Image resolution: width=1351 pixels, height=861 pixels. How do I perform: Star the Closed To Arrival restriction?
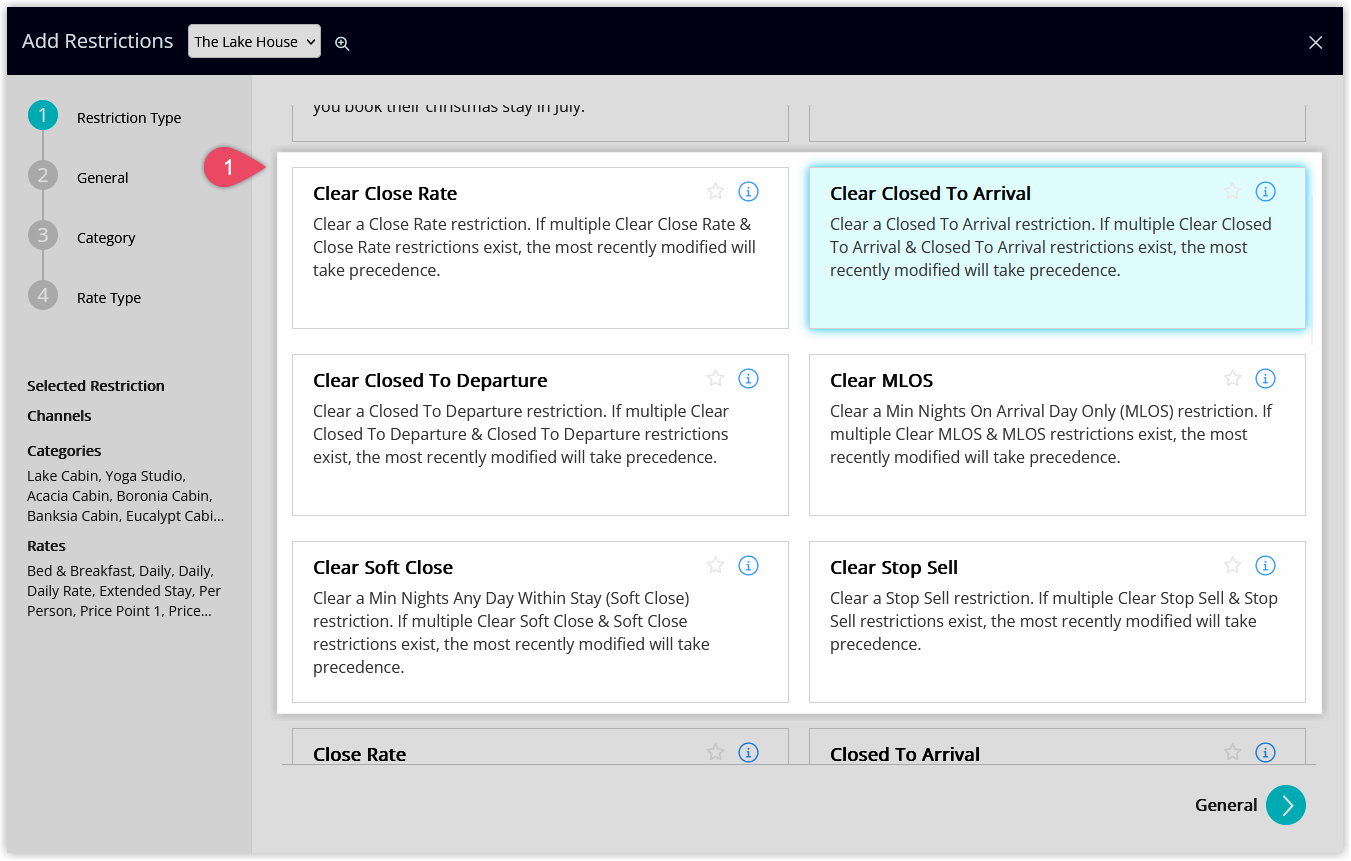click(1233, 752)
